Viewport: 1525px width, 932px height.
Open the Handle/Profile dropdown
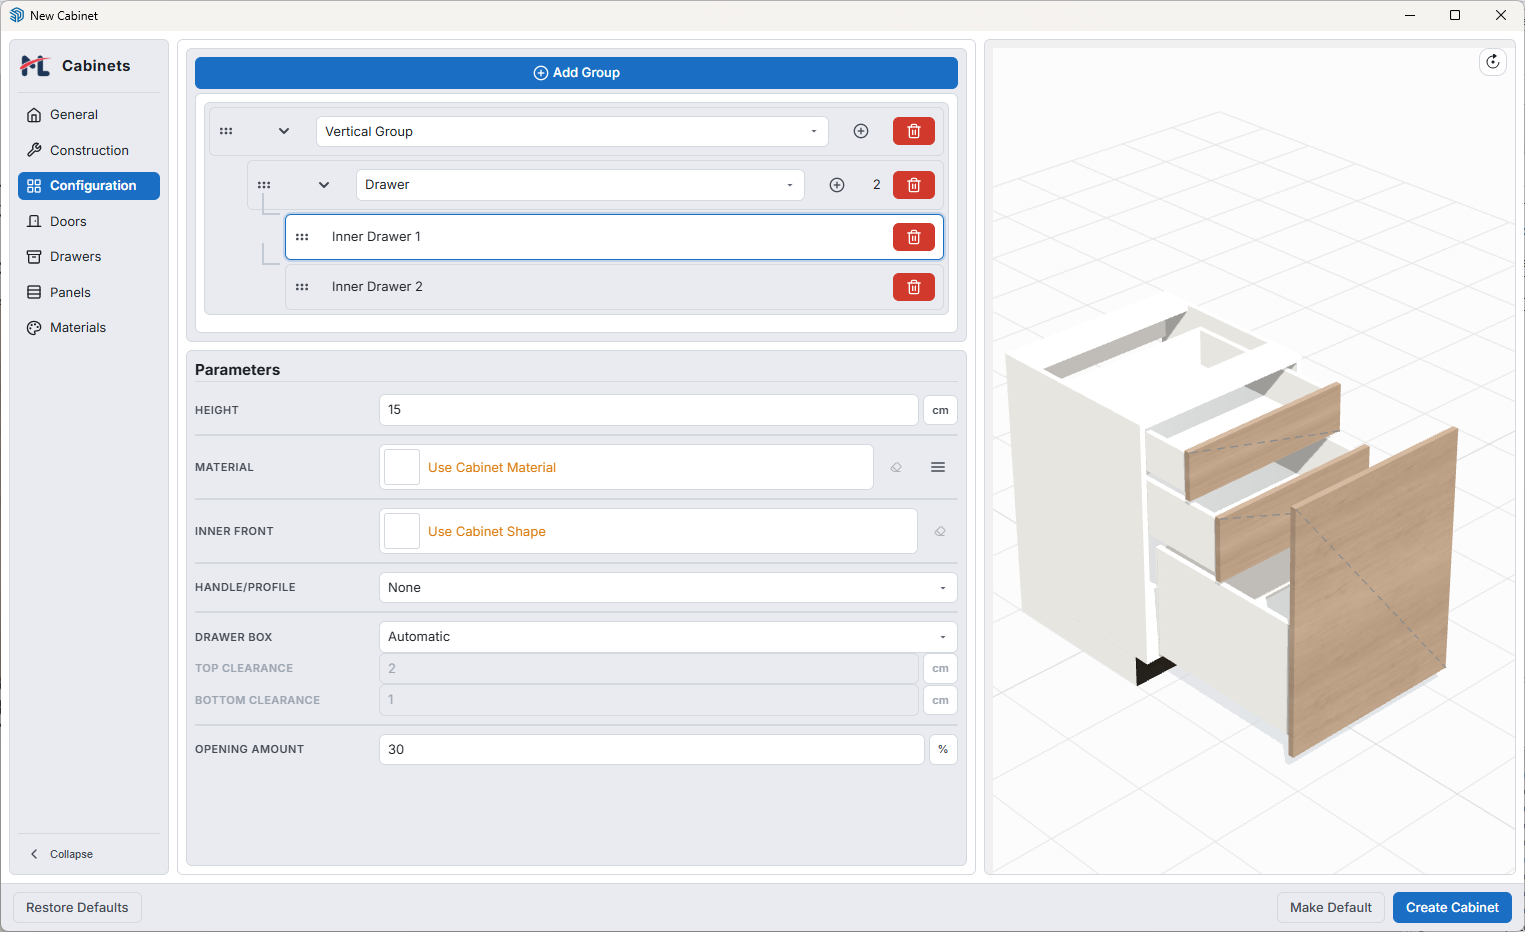click(668, 587)
